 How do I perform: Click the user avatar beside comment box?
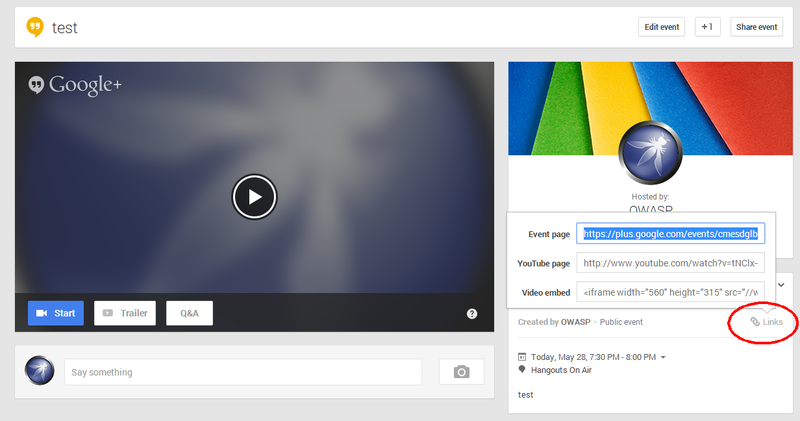click(x=39, y=371)
